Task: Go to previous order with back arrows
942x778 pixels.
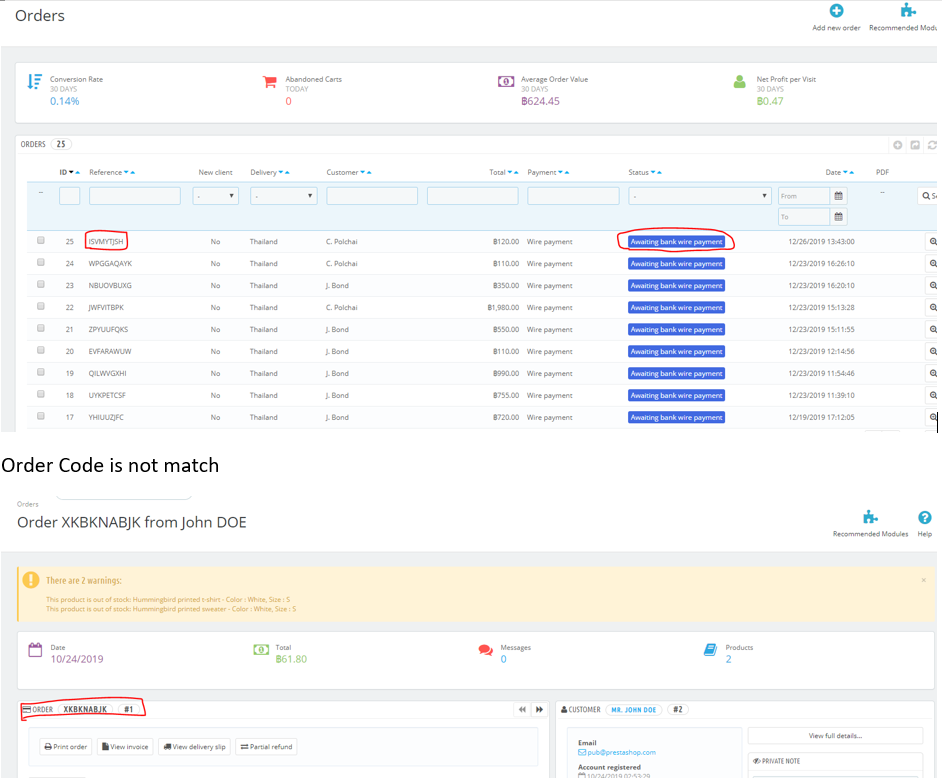Action: [x=522, y=710]
